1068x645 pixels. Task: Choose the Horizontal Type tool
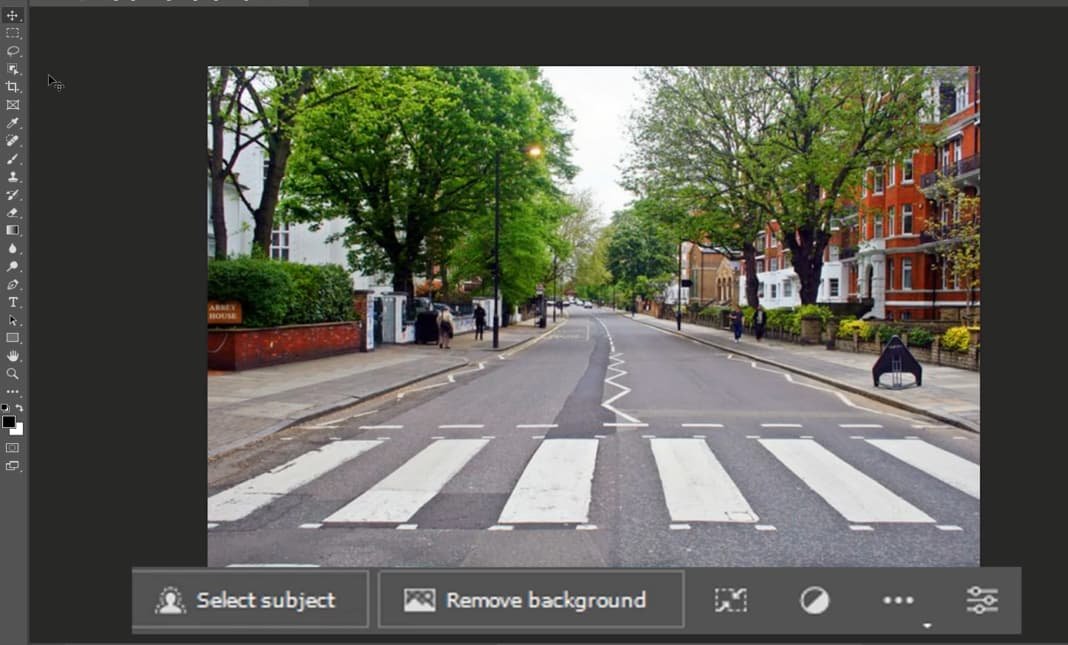click(x=13, y=302)
